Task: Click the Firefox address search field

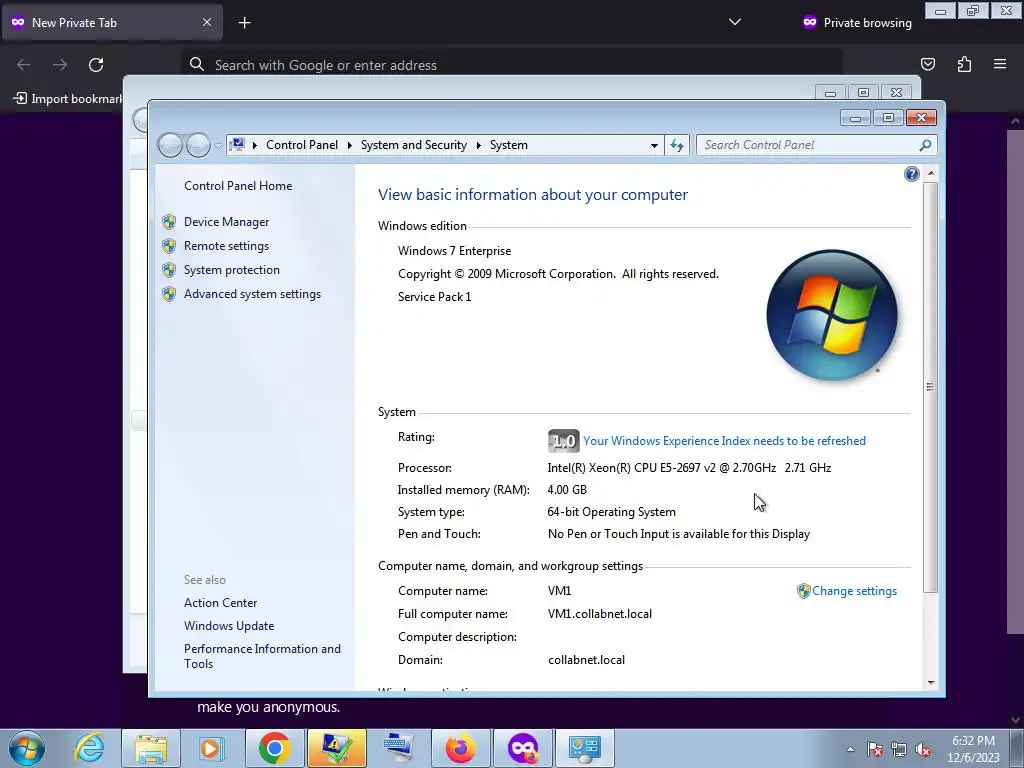Action: pos(512,65)
